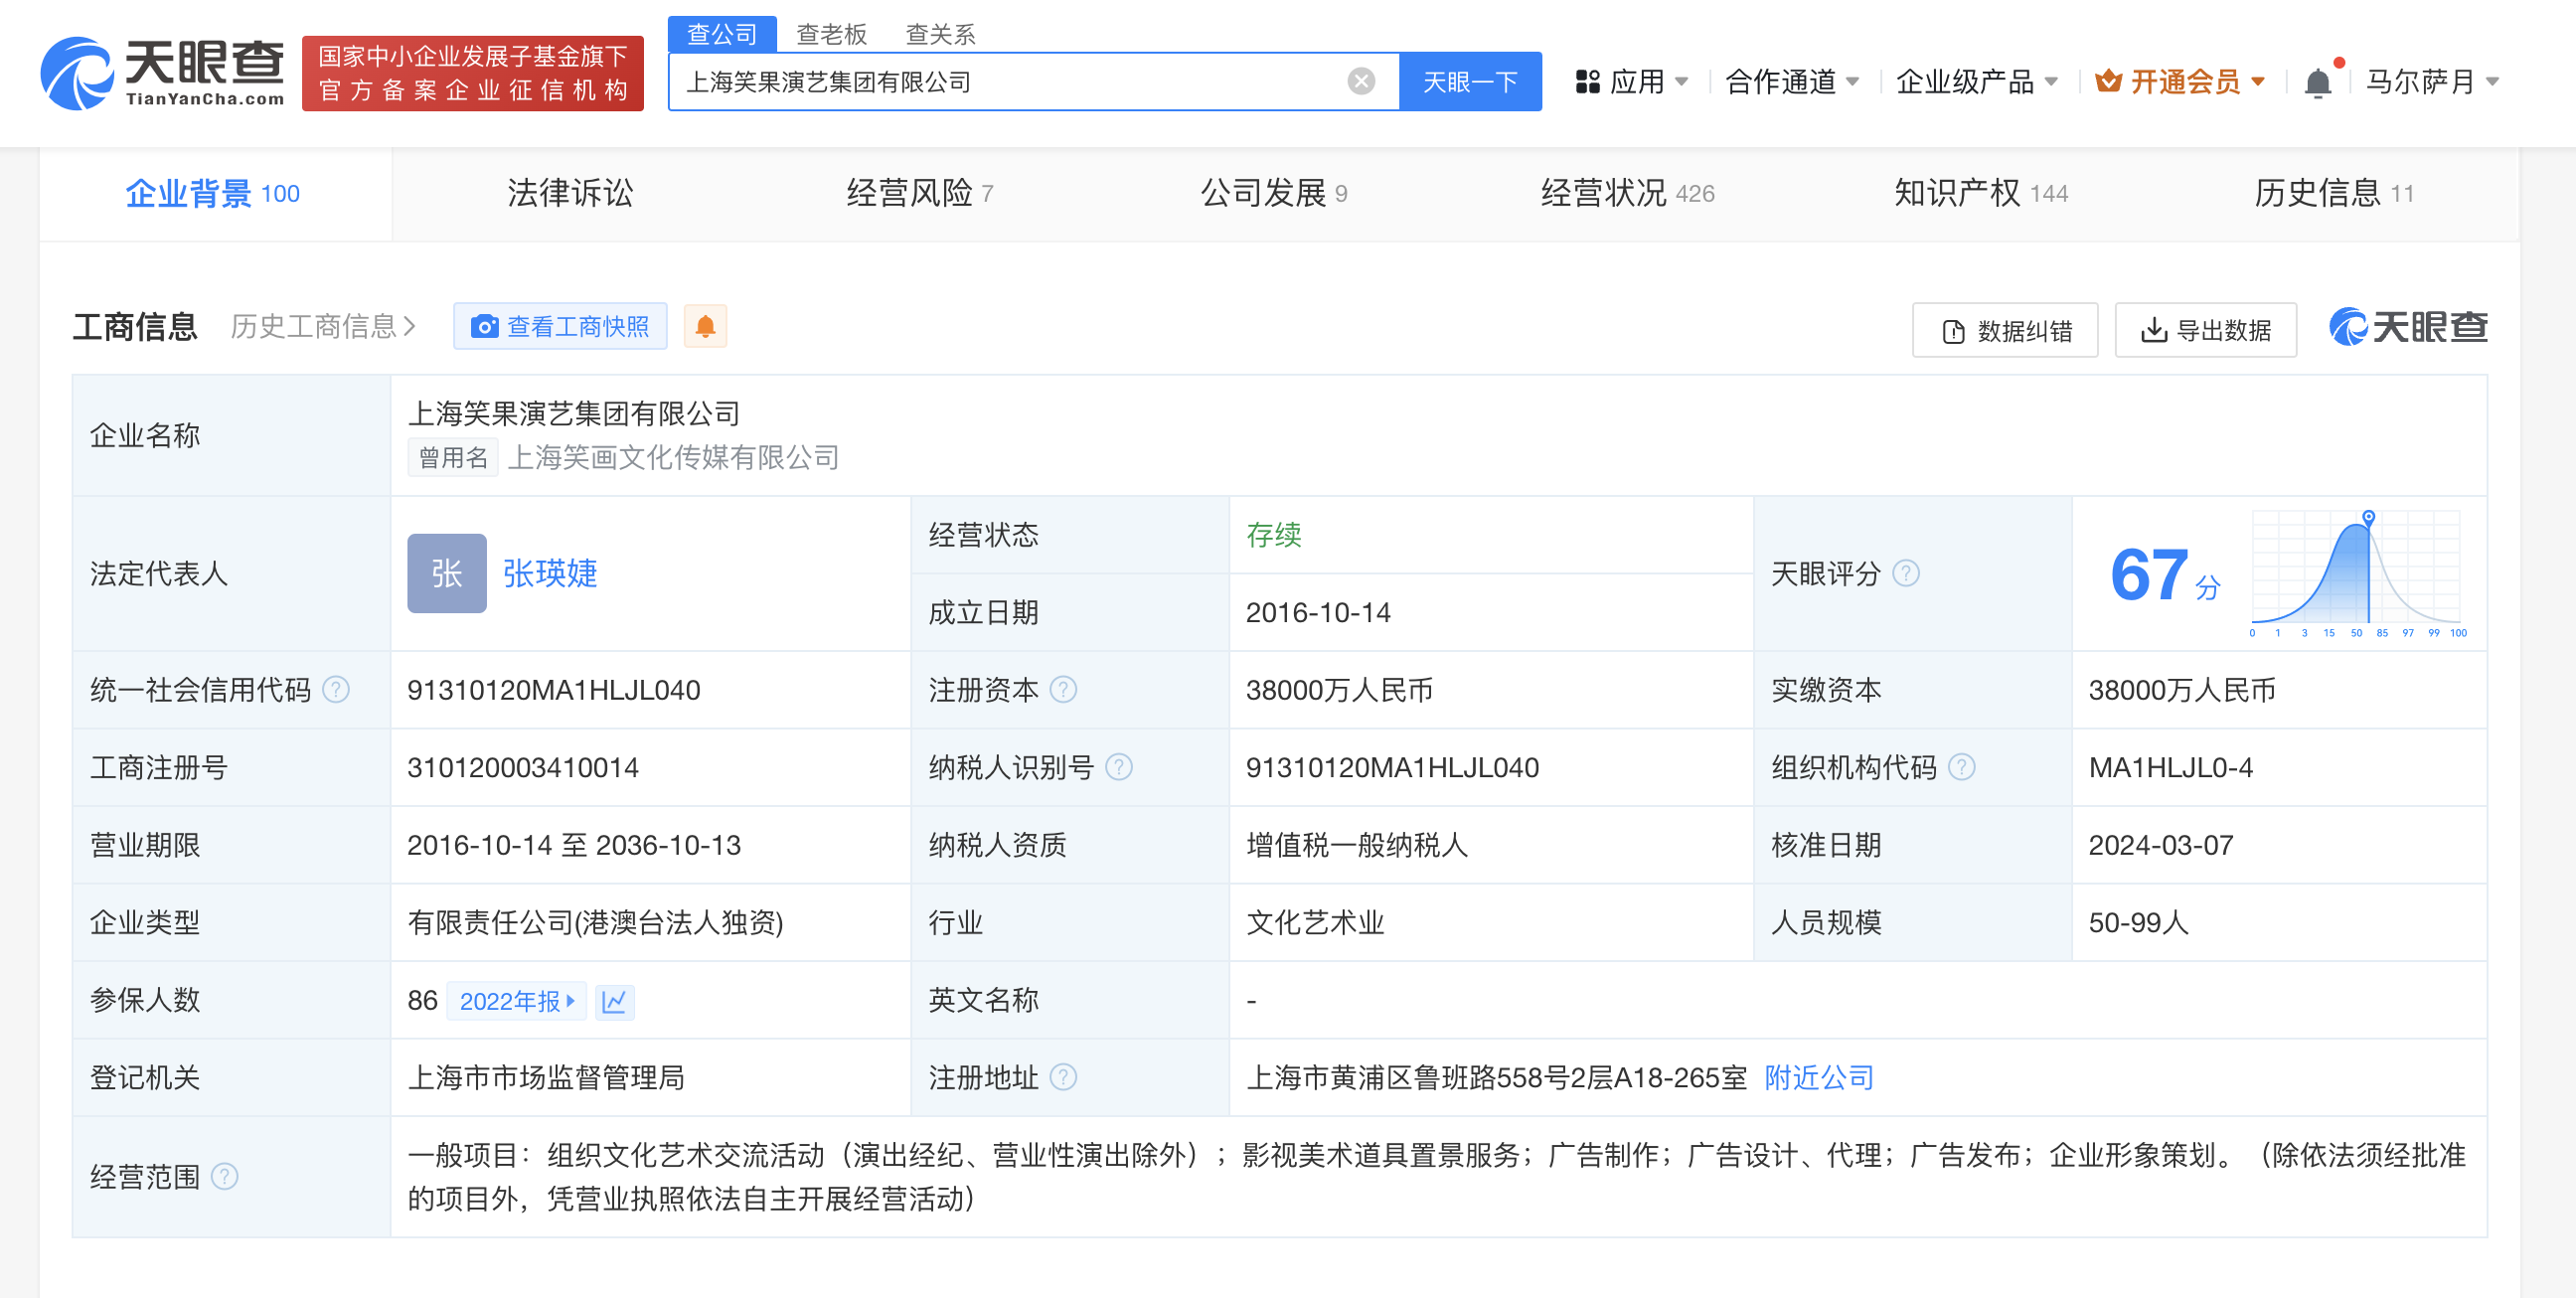Image resolution: width=2576 pixels, height=1298 pixels.
Task: Expand the 2022年报 year selector
Action: [516, 1001]
